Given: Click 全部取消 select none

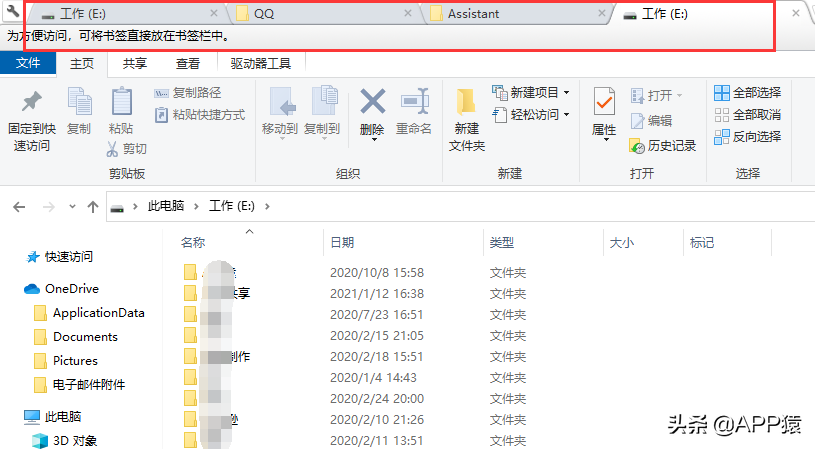Looking at the screenshot, I should (747, 114).
